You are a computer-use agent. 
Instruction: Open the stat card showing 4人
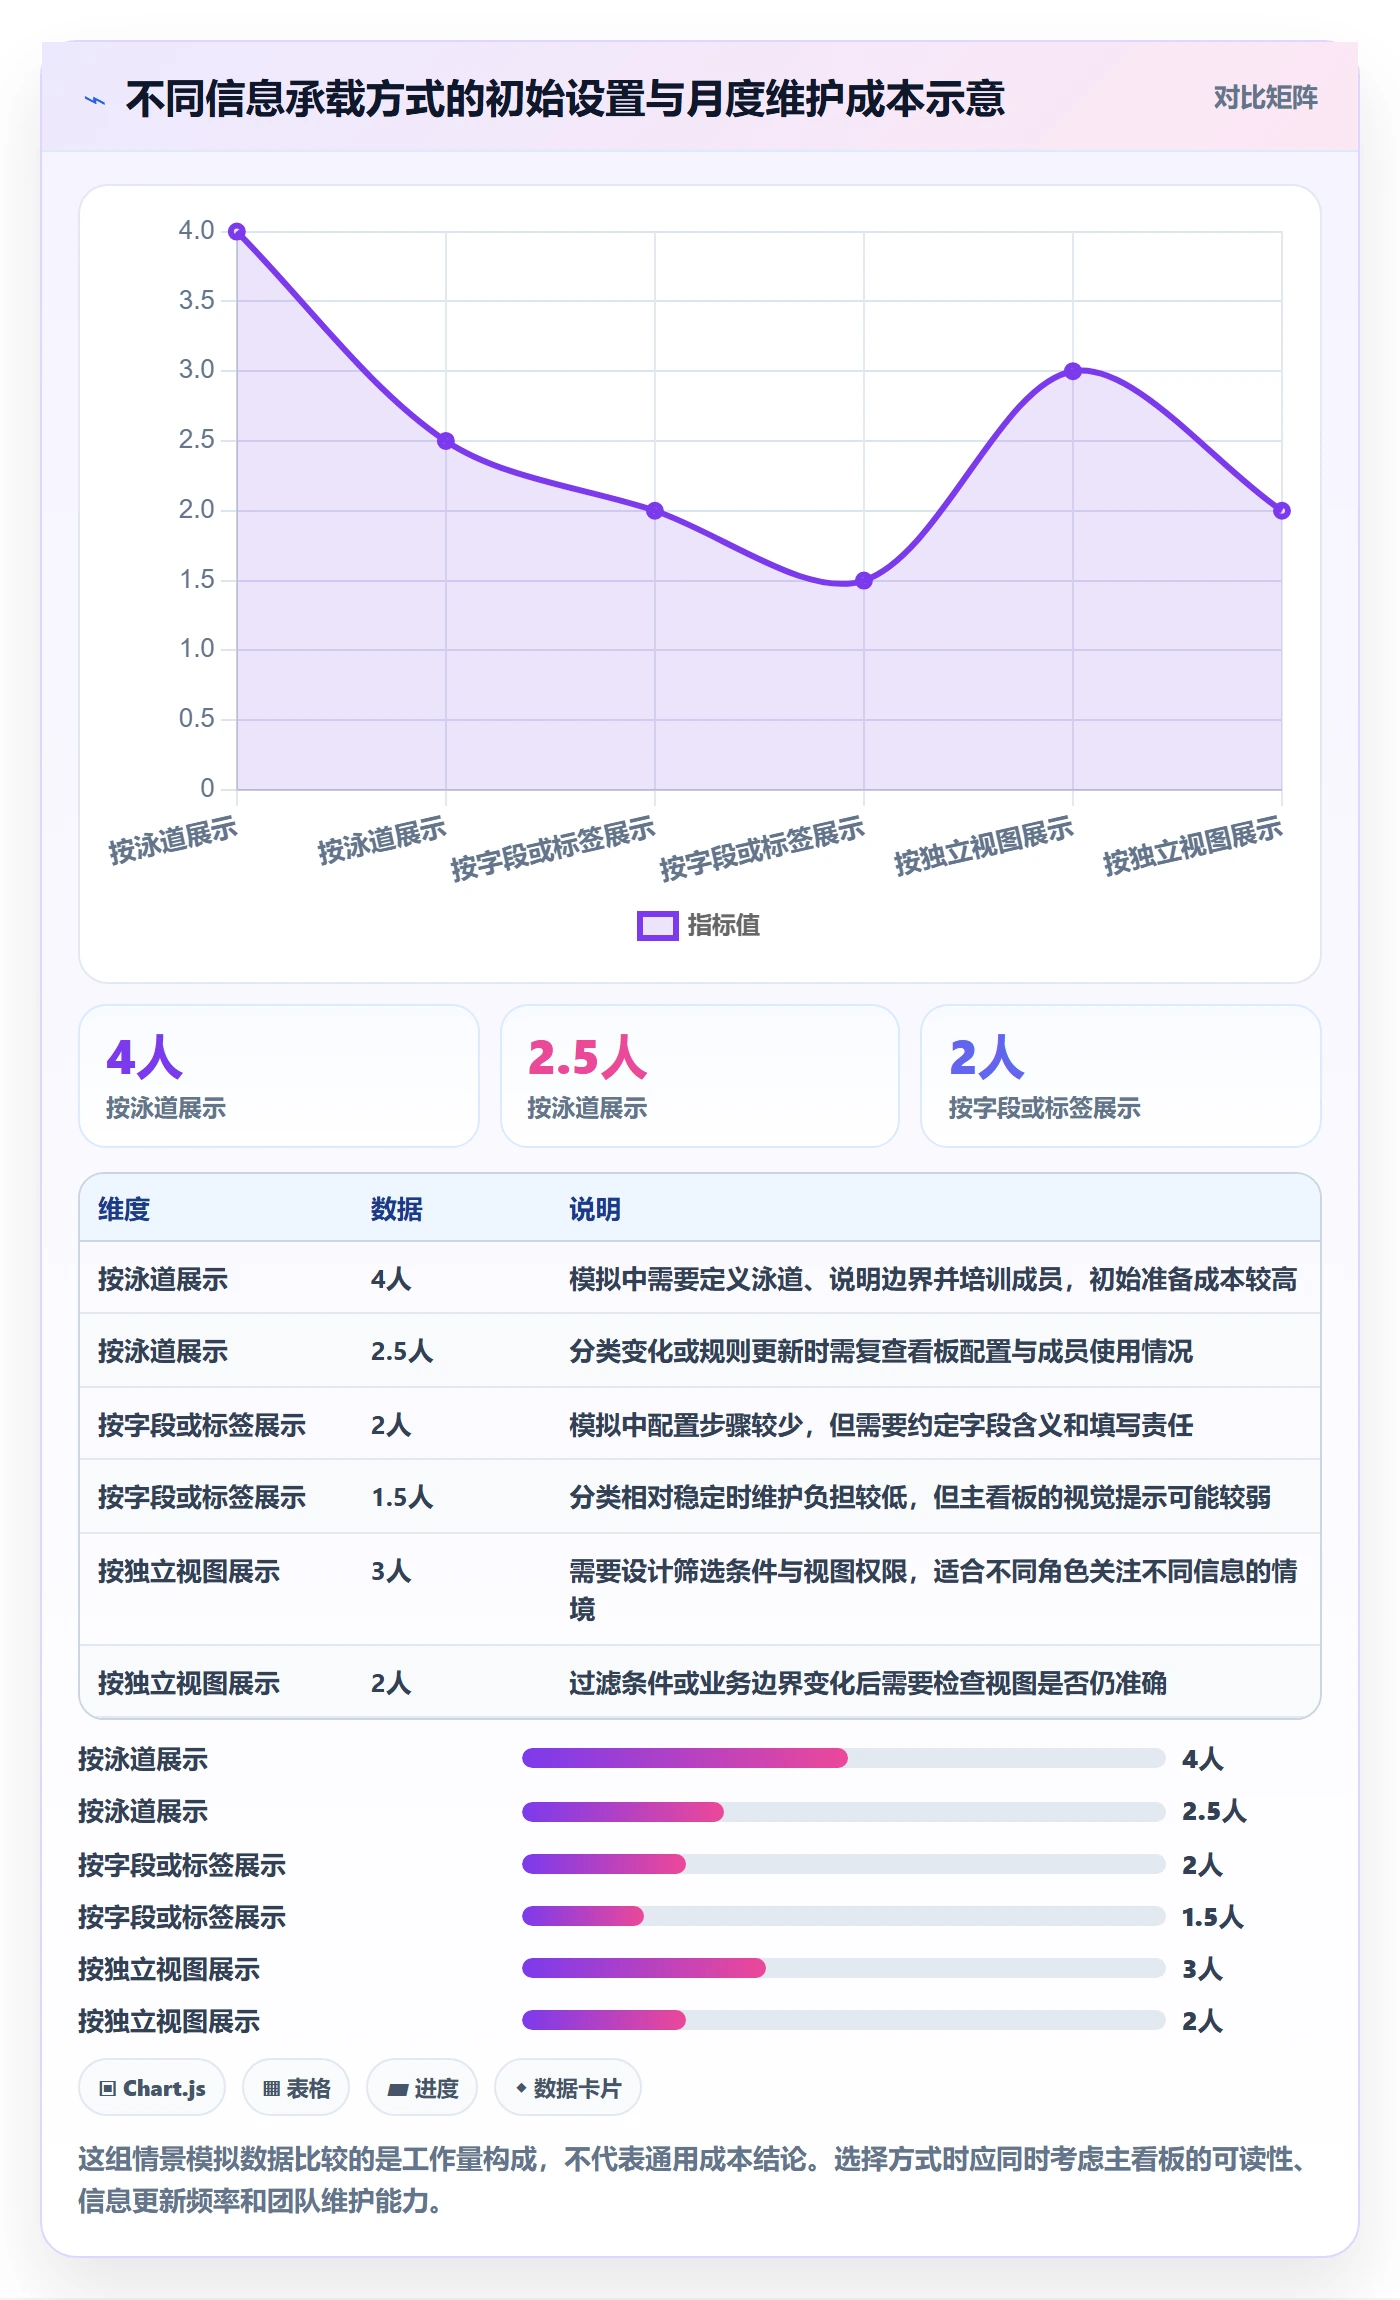click(279, 1076)
